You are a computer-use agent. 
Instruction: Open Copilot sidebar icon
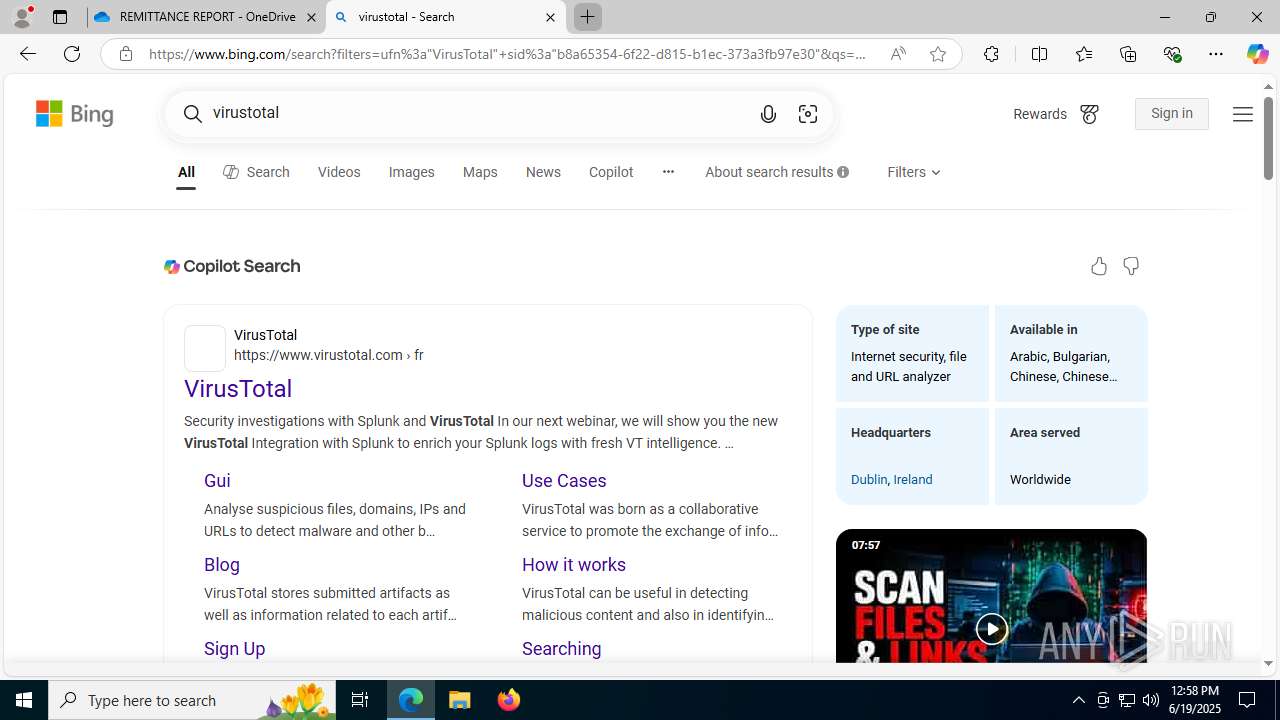(1257, 54)
